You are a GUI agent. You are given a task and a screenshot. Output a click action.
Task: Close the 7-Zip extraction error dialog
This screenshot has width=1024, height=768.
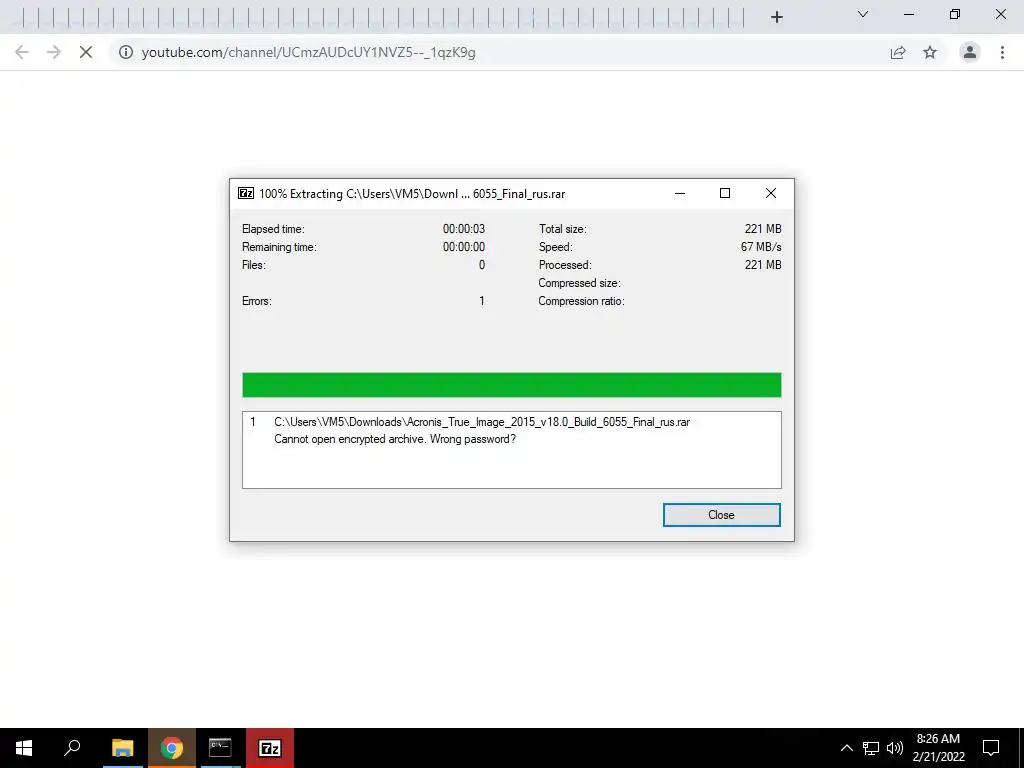point(721,515)
